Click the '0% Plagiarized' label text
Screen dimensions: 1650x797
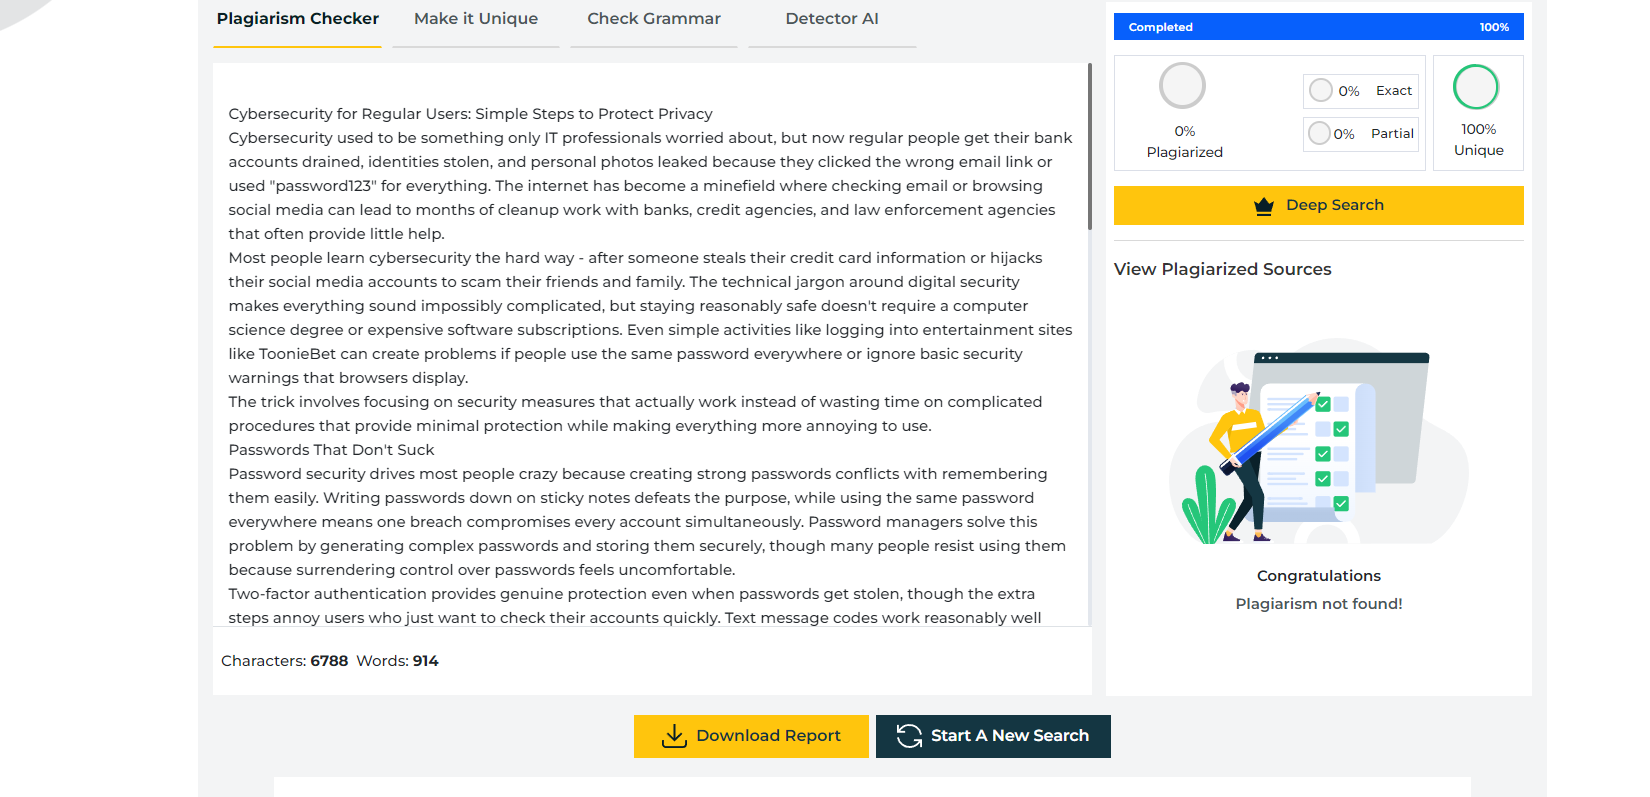pos(1184,142)
